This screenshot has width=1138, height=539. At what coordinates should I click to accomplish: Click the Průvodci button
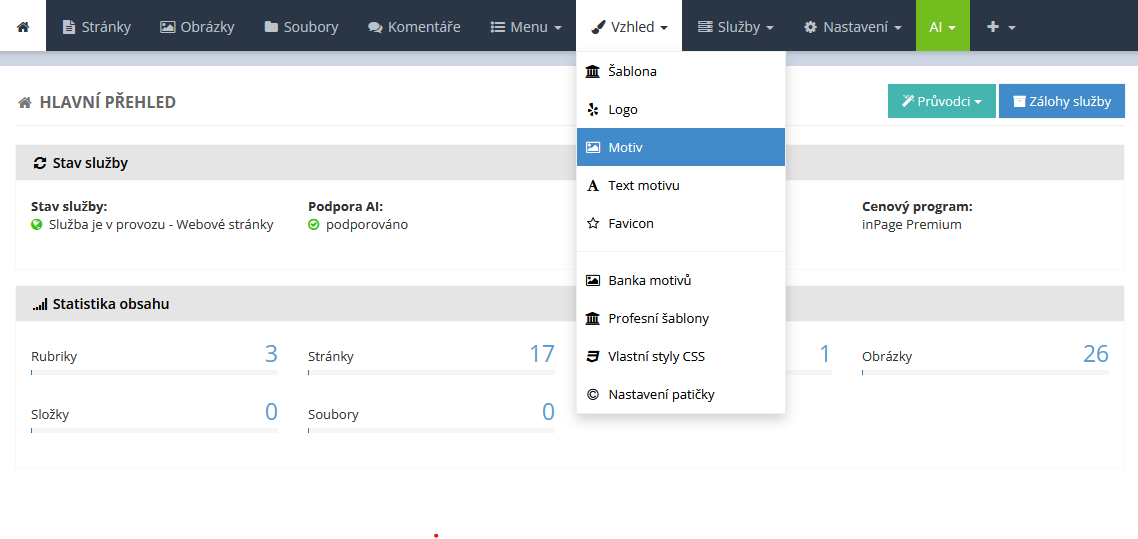(x=941, y=102)
